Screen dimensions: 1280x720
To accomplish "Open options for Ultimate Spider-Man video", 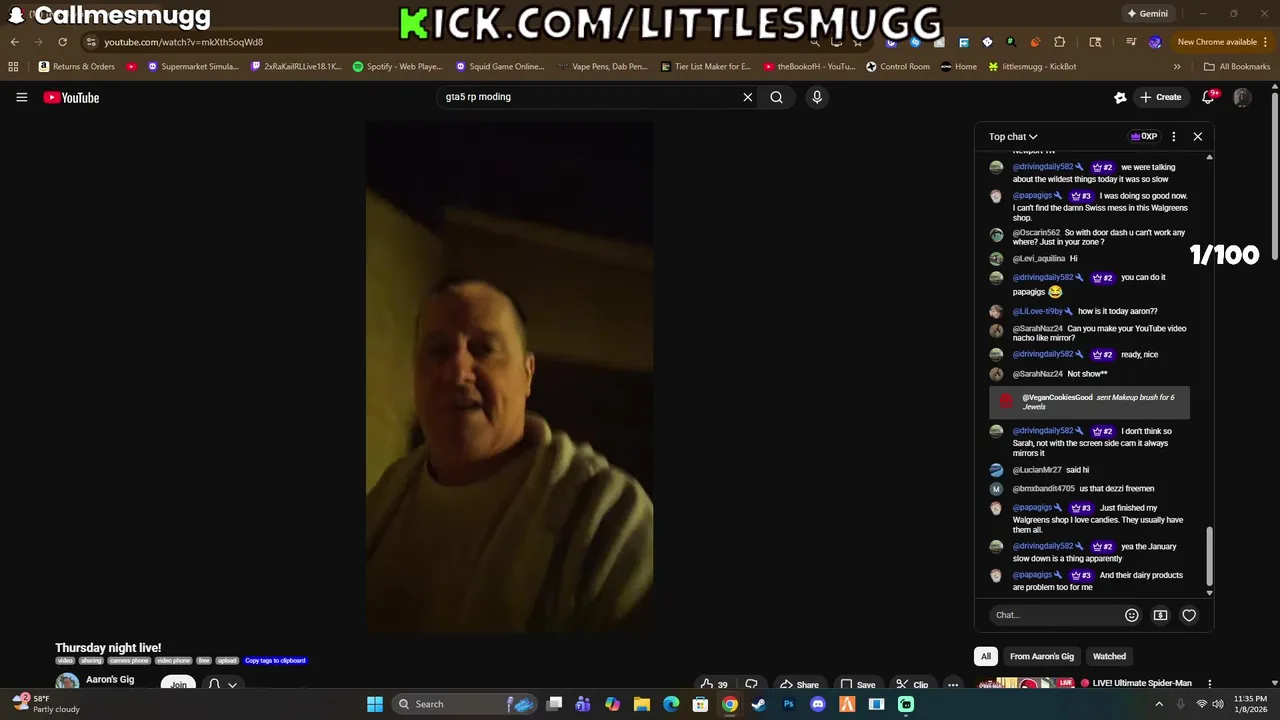I will point(1209,684).
